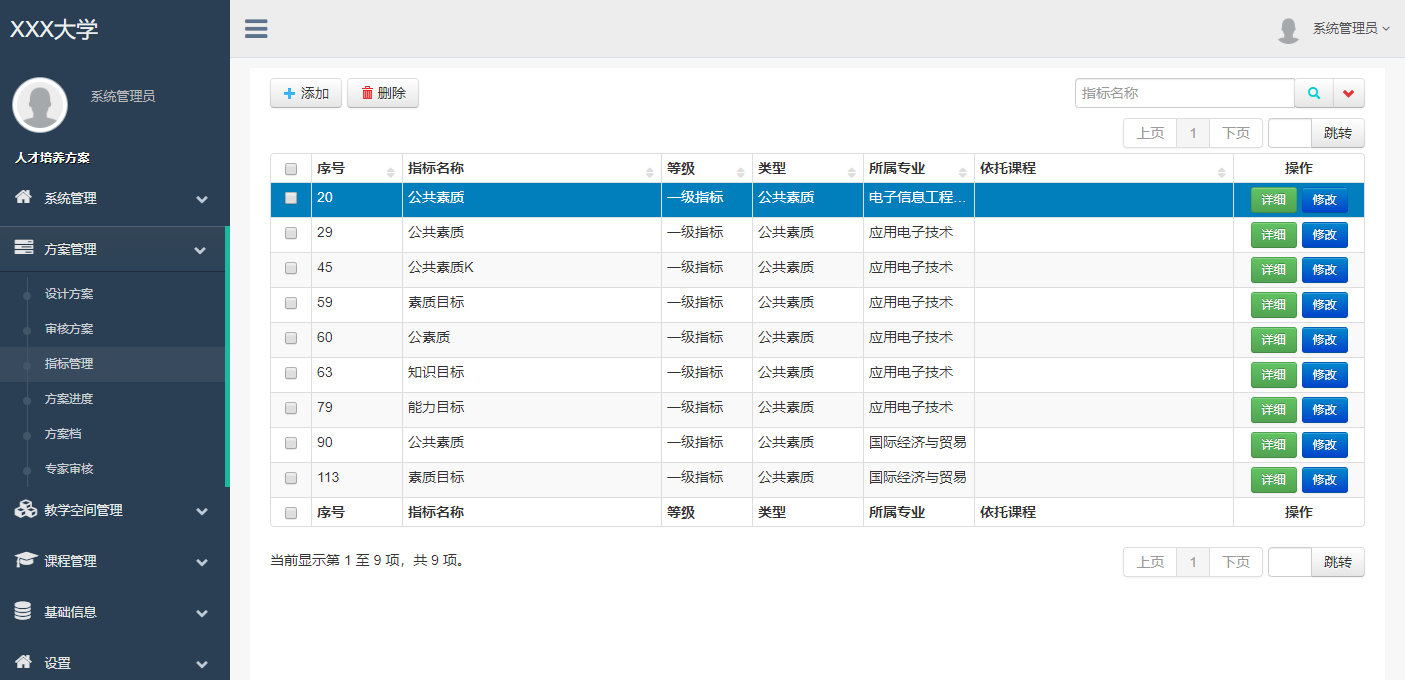The image size is (1405, 680).
Task: Sort by 类型 column sort arrows
Action: point(852,172)
